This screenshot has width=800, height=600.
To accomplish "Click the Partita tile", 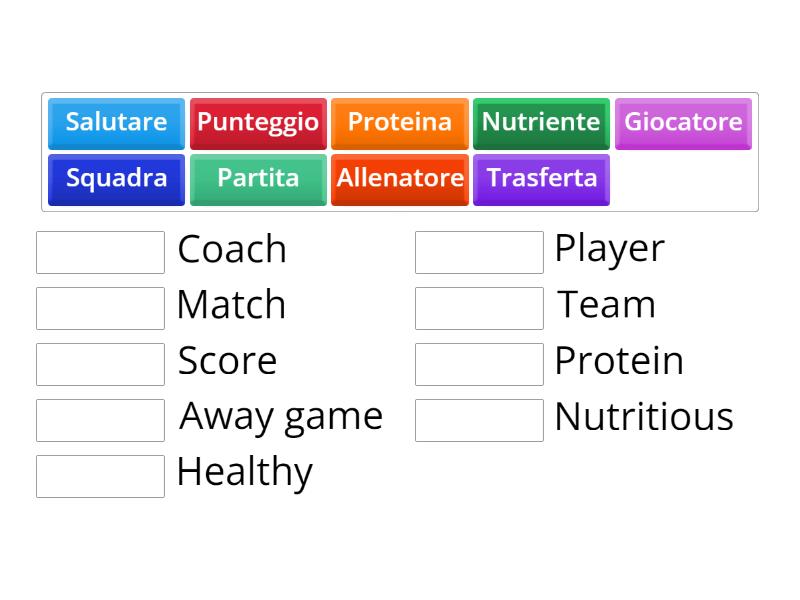I will [x=258, y=179].
